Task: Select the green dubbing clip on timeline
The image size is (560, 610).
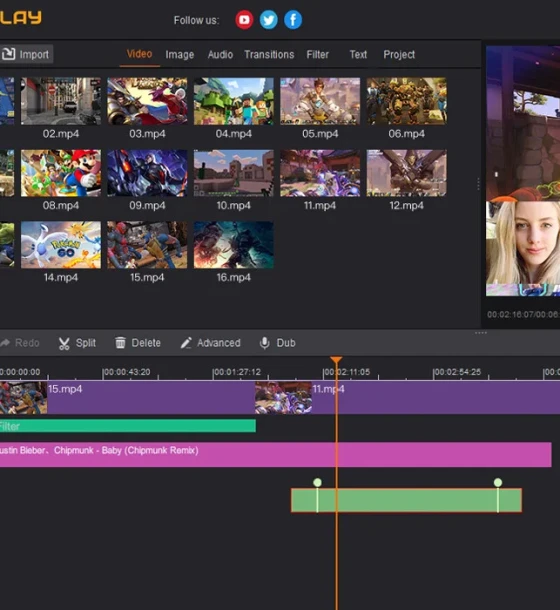Action: (x=406, y=500)
